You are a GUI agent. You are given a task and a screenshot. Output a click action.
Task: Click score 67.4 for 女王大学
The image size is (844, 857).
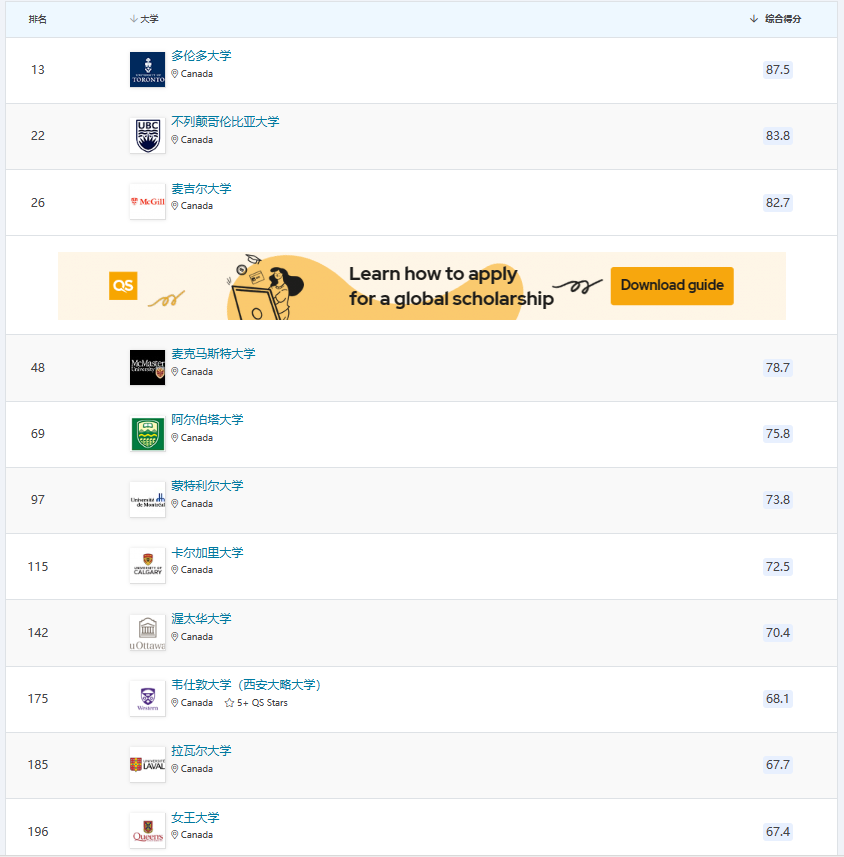pyautogui.click(x=777, y=831)
